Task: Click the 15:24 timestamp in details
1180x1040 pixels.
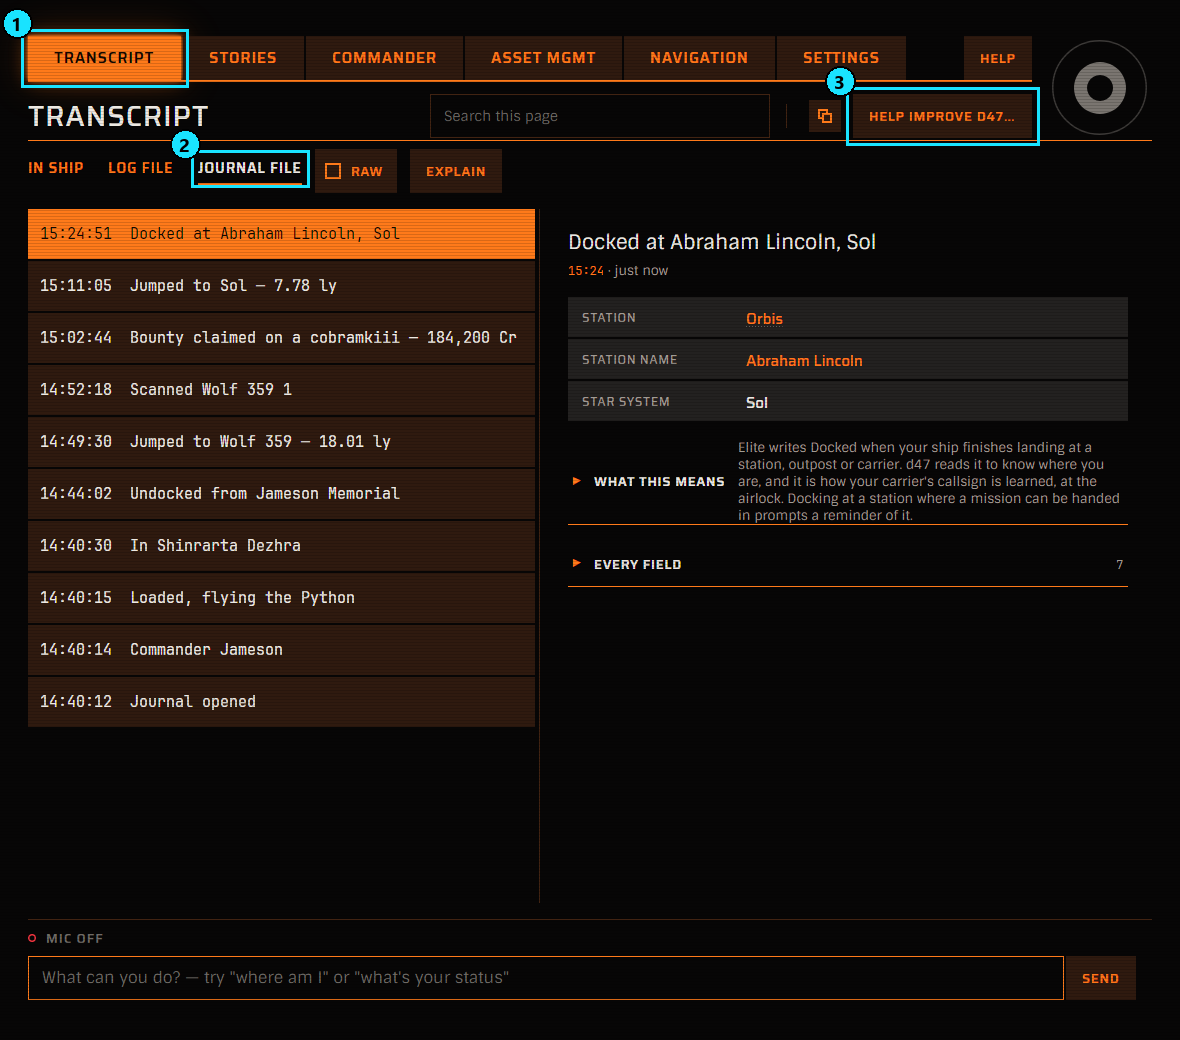Action: [585, 270]
